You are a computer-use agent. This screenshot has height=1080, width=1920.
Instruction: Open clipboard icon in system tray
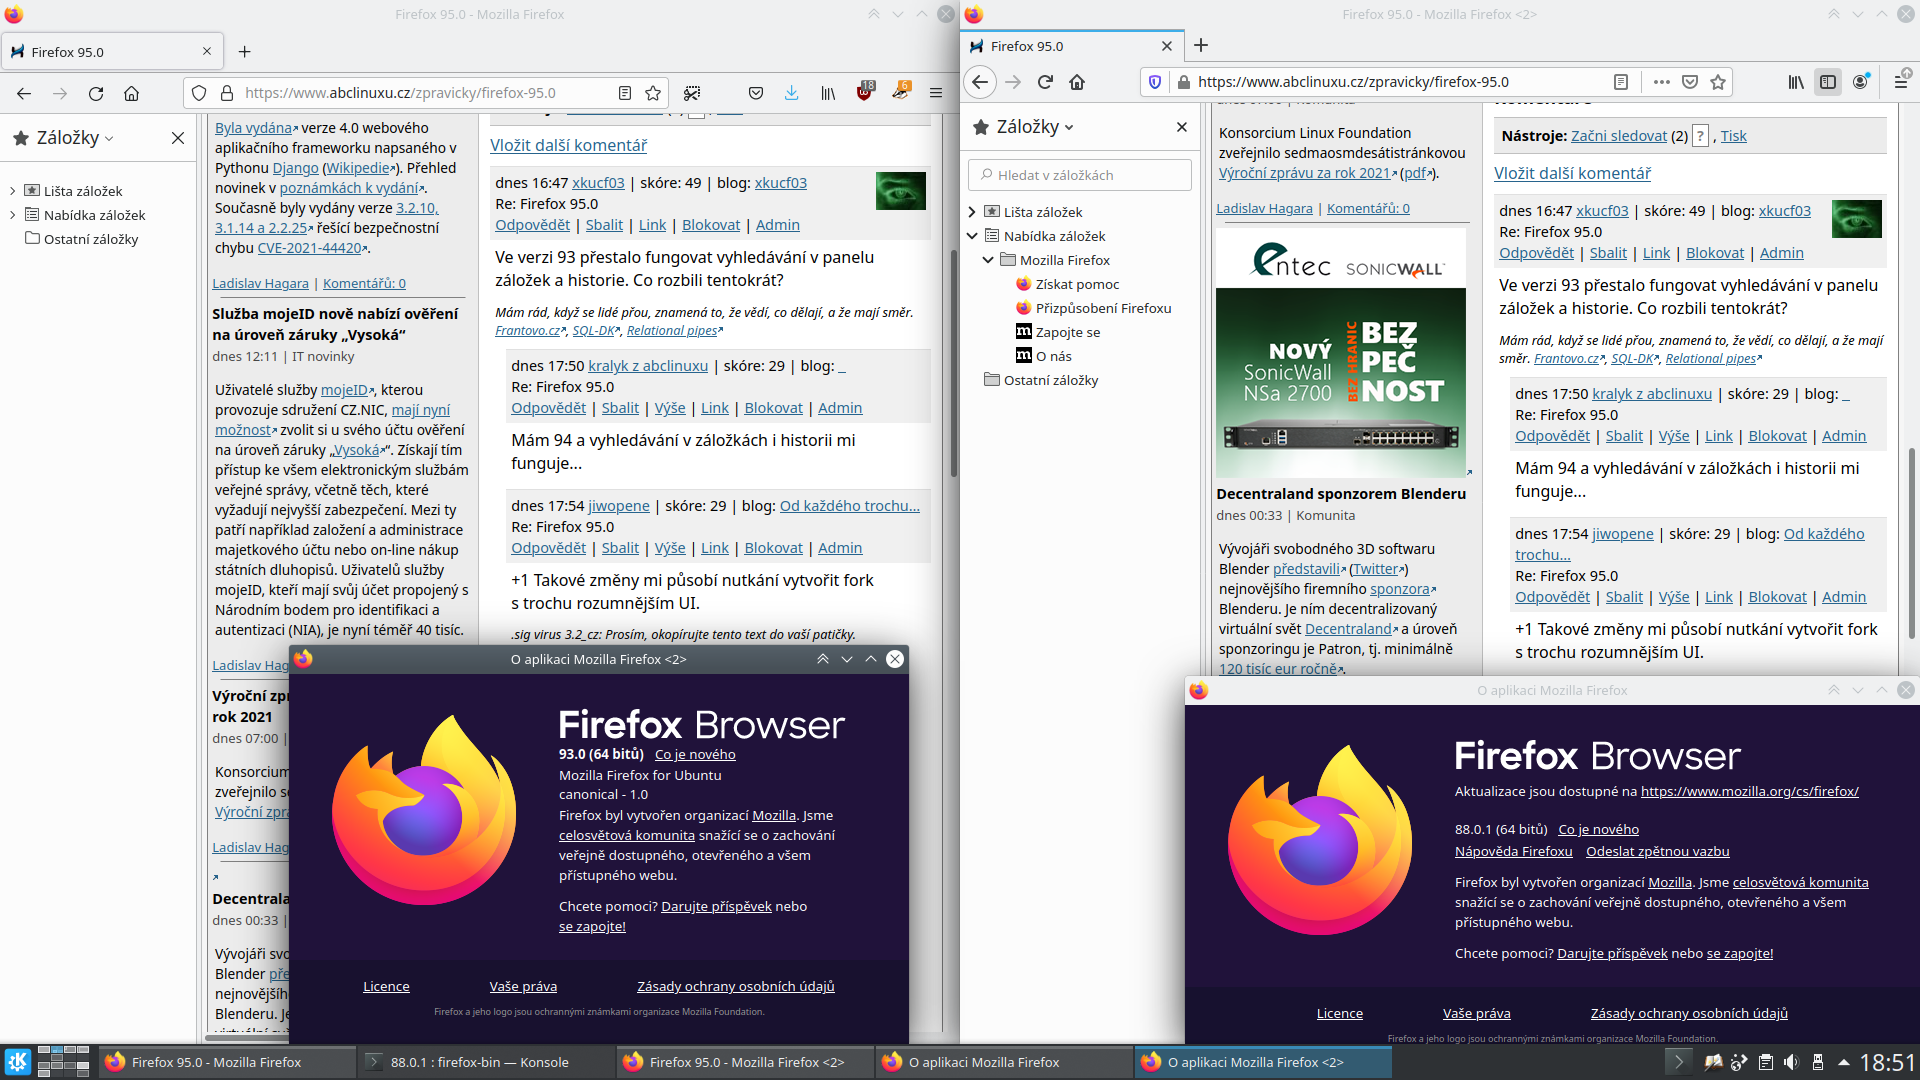pos(1765,1062)
